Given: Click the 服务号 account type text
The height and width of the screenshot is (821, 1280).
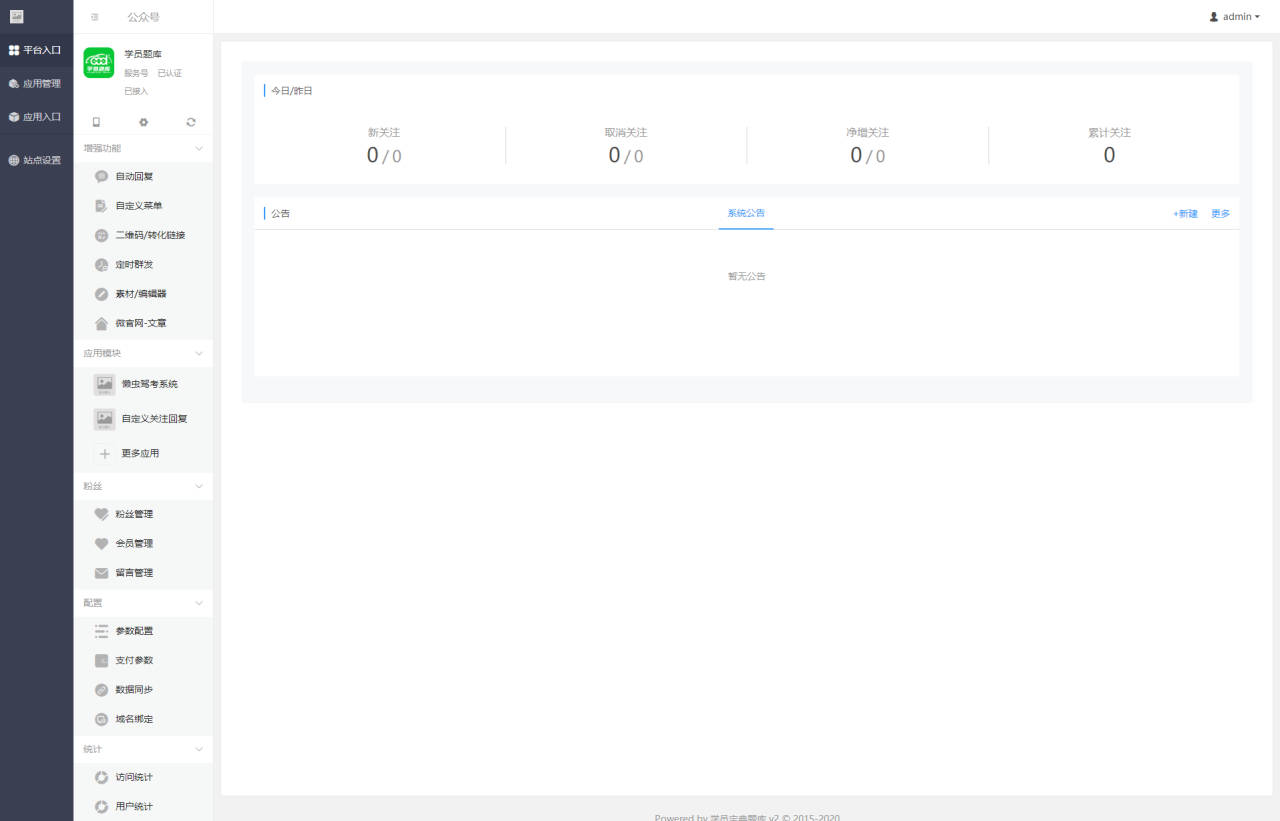Looking at the screenshot, I should (x=136, y=74).
